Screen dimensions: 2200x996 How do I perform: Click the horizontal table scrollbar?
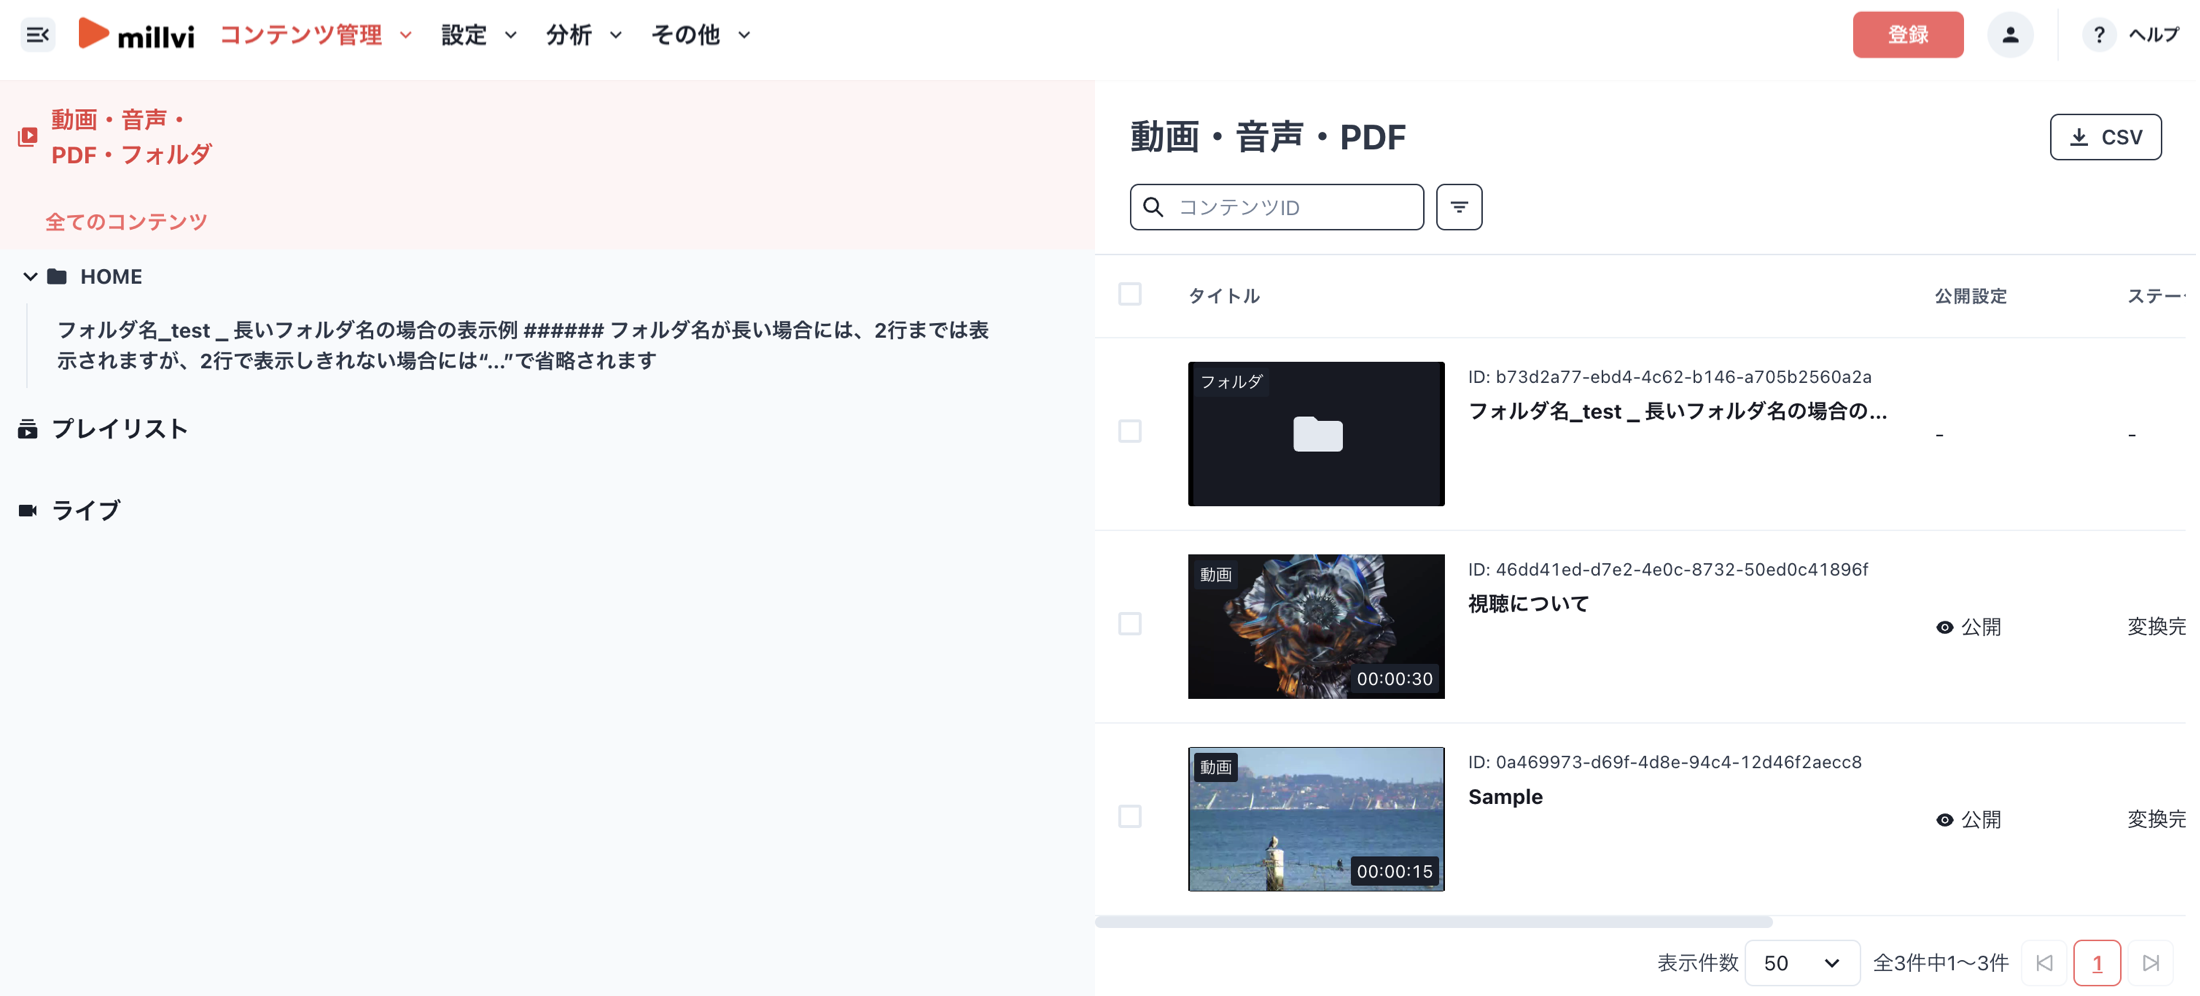click(1434, 922)
